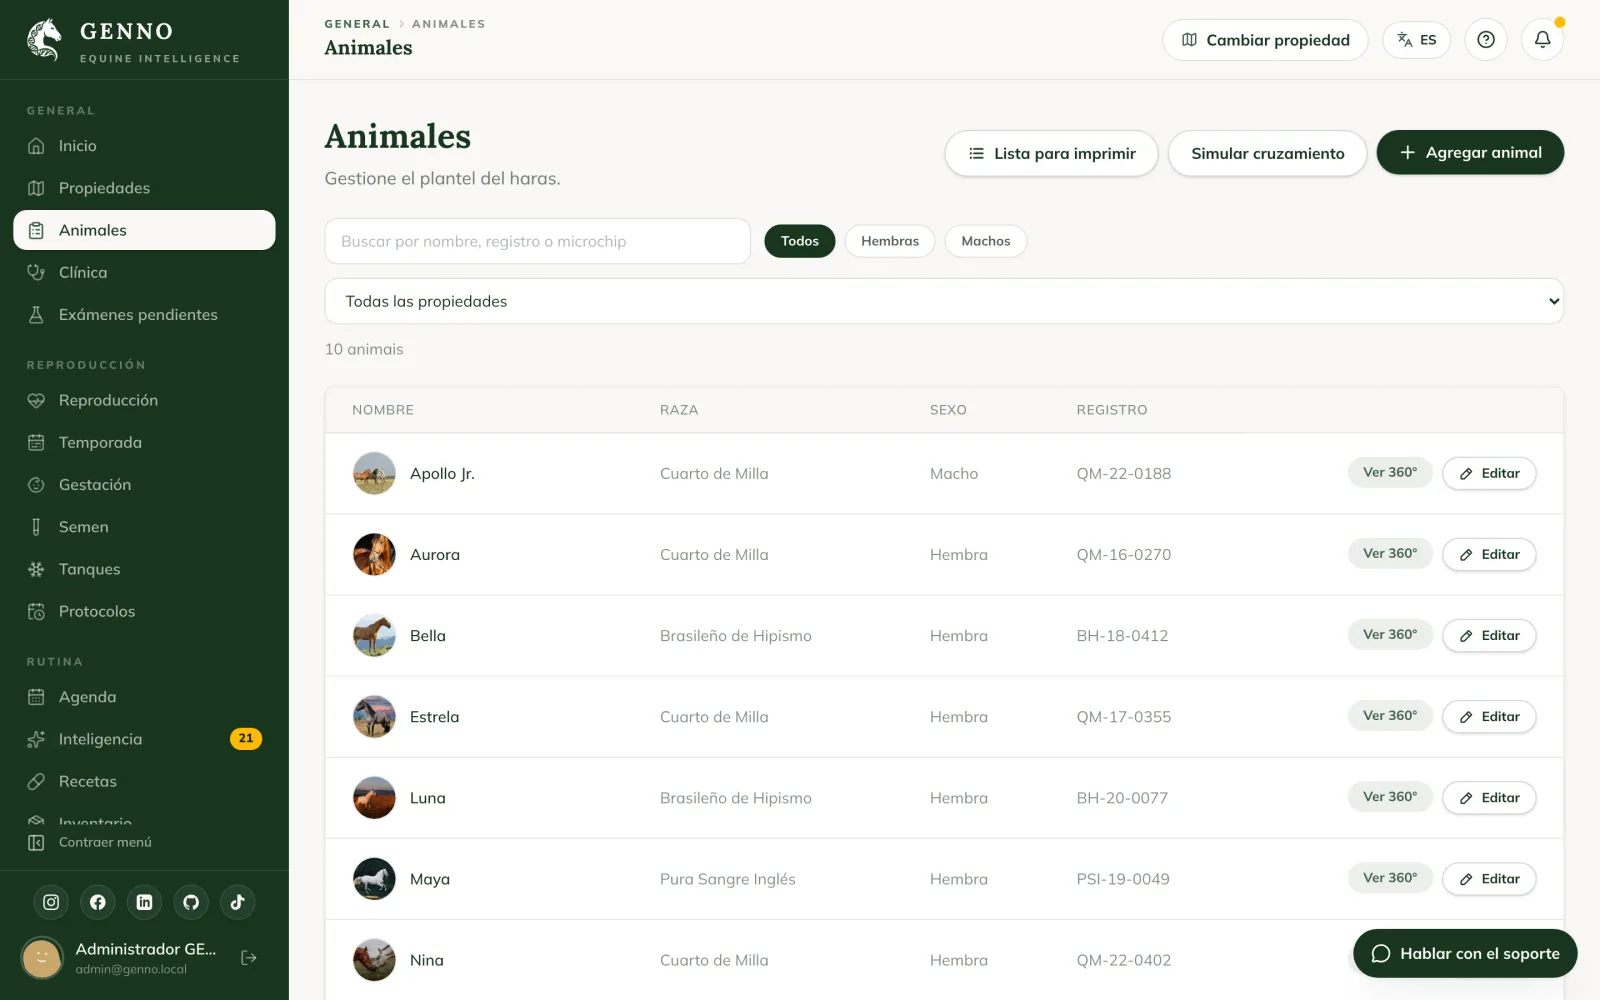Click Editar for Estrela
Viewport: 1600px width, 1000px height.
click(1489, 716)
